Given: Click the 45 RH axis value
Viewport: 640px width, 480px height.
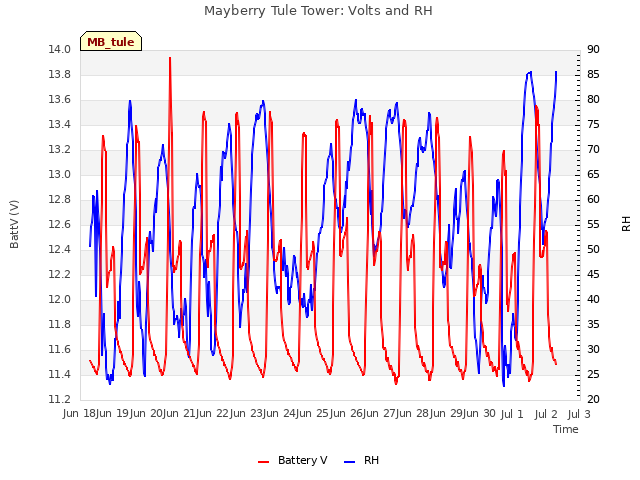Looking at the screenshot, I should click(x=593, y=274).
